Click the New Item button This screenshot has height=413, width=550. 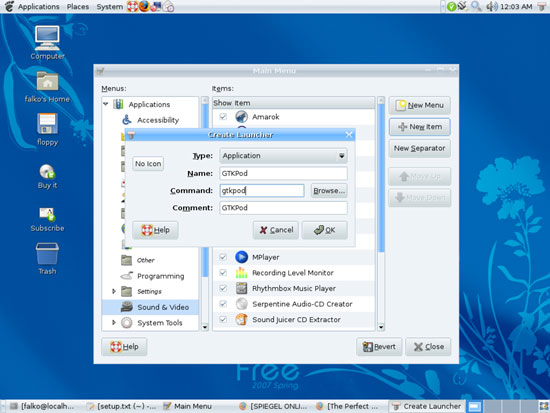pos(420,127)
